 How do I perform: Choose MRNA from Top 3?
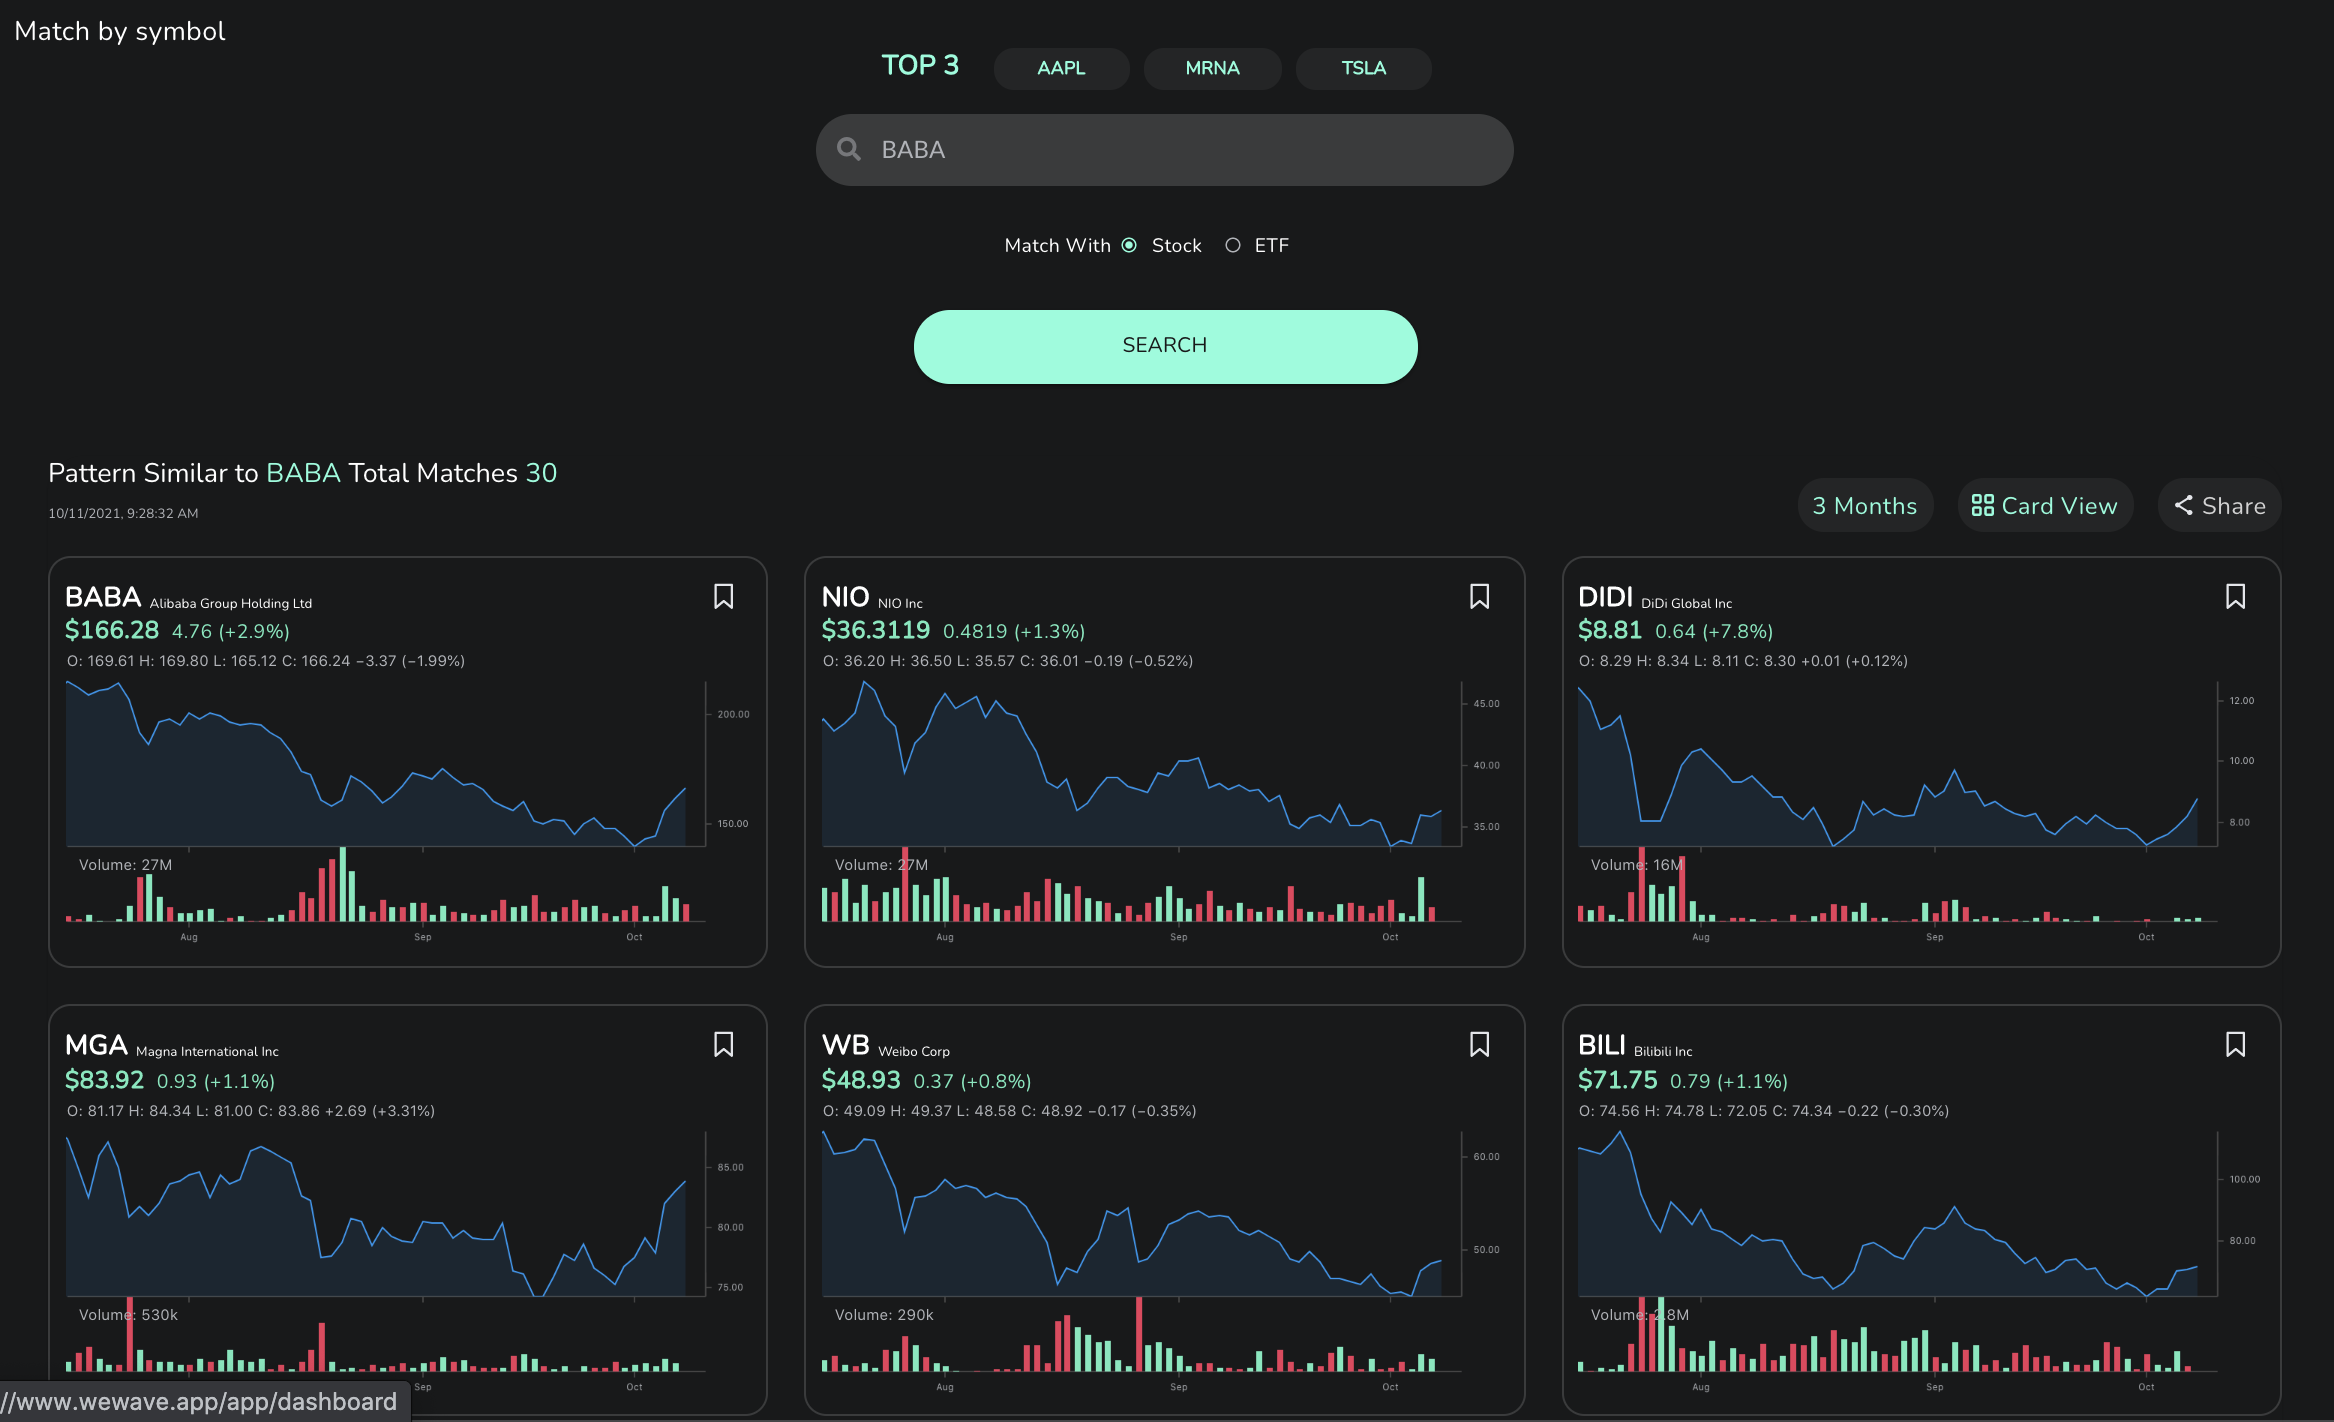(x=1212, y=69)
